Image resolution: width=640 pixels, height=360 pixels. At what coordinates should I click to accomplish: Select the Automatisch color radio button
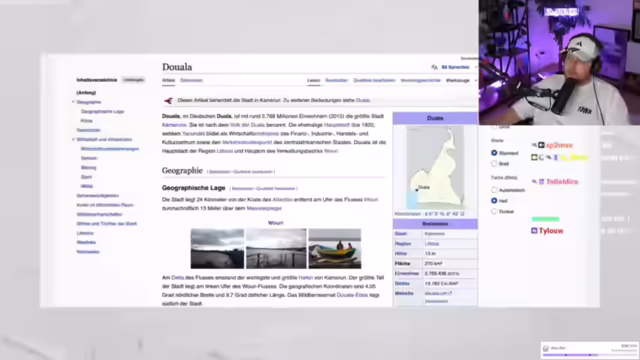(x=494, y=190)
